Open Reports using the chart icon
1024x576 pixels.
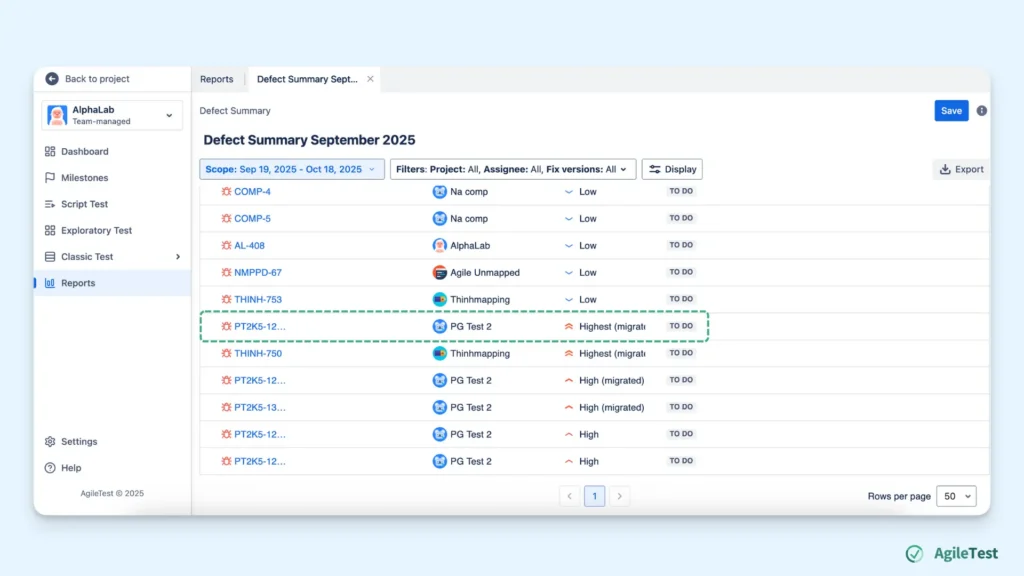pos(50,283)
